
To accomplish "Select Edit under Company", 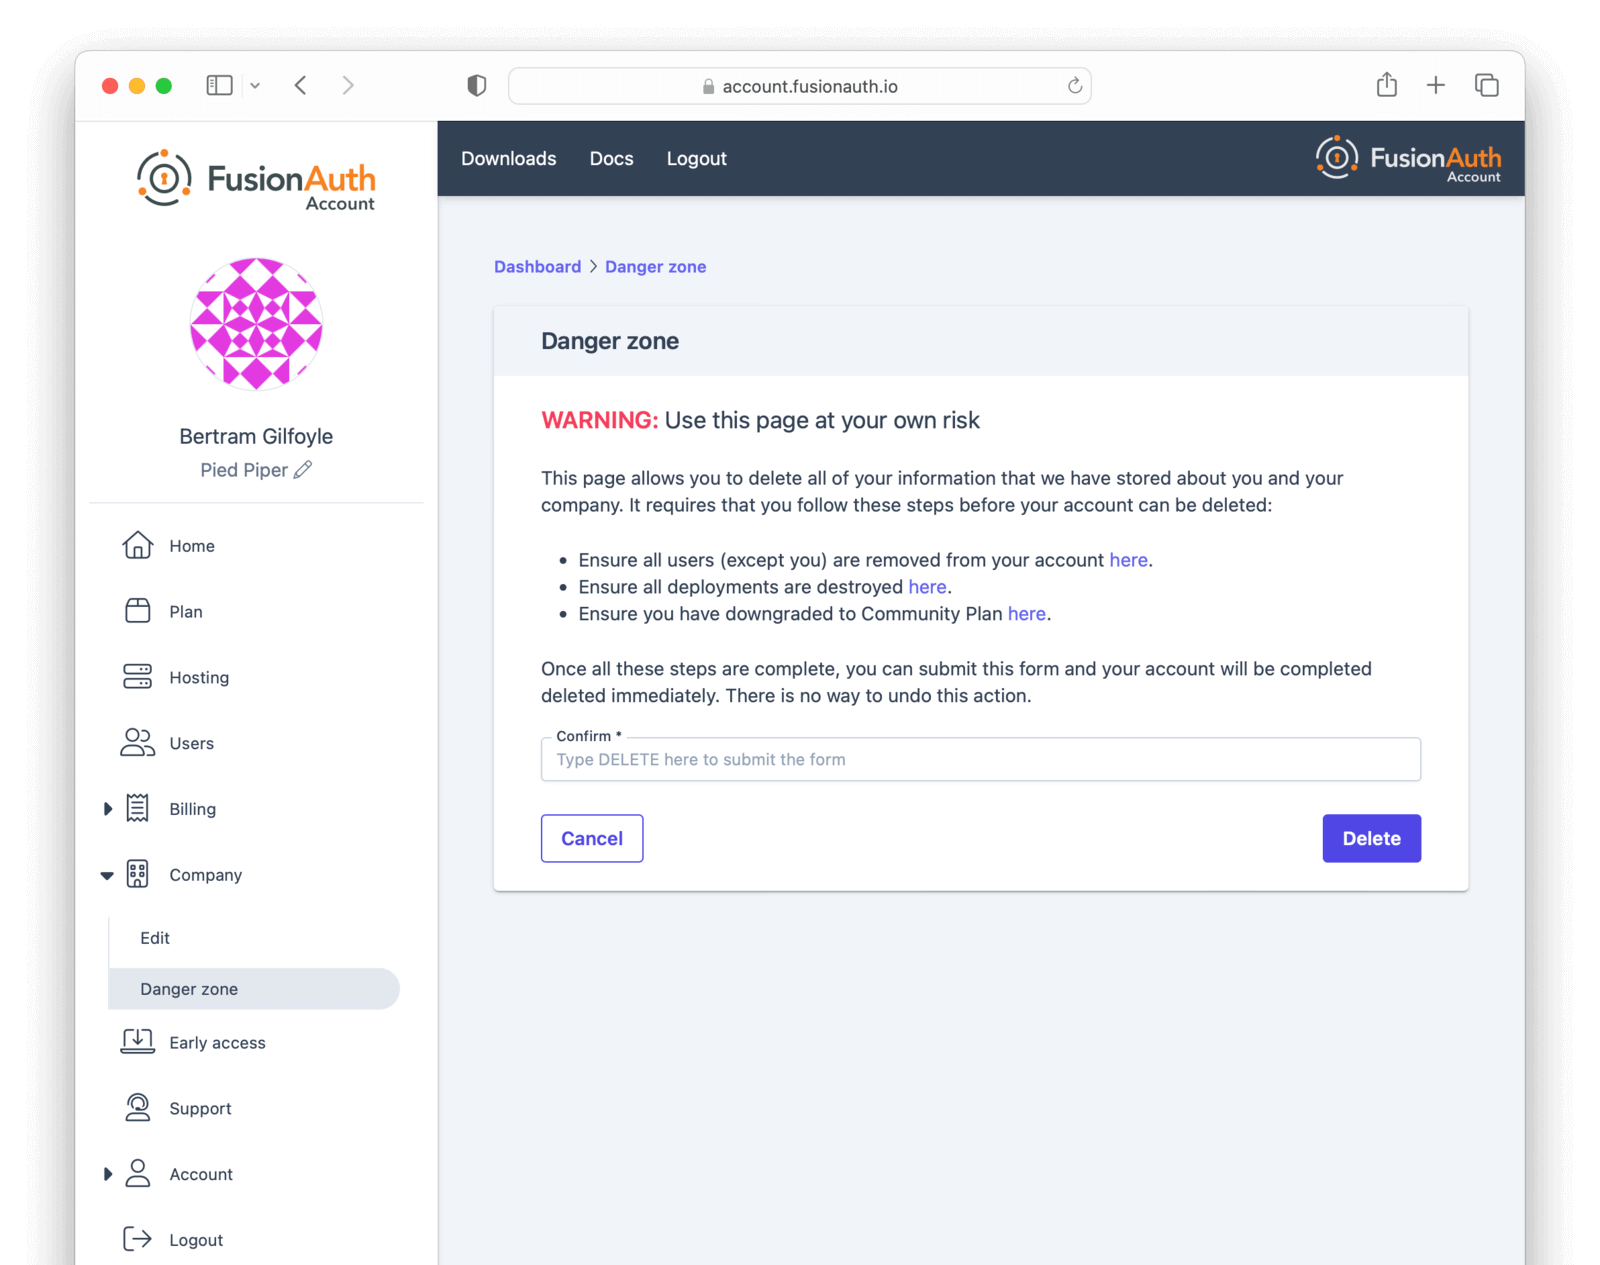I will pyautogui.click(x=155, y=938).
